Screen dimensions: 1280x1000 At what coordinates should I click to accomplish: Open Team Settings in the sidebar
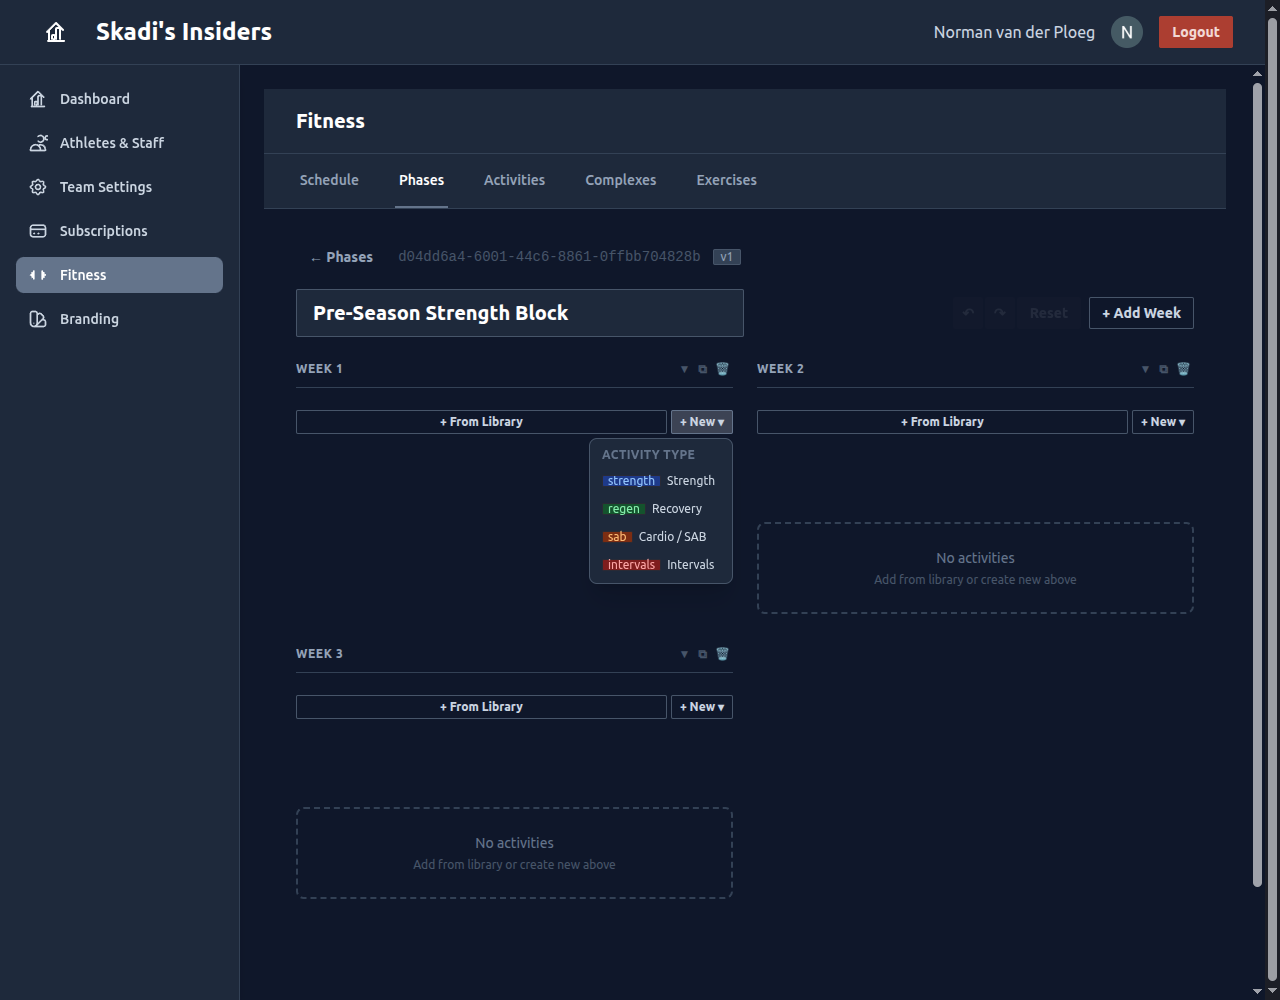tap(119, 187)
